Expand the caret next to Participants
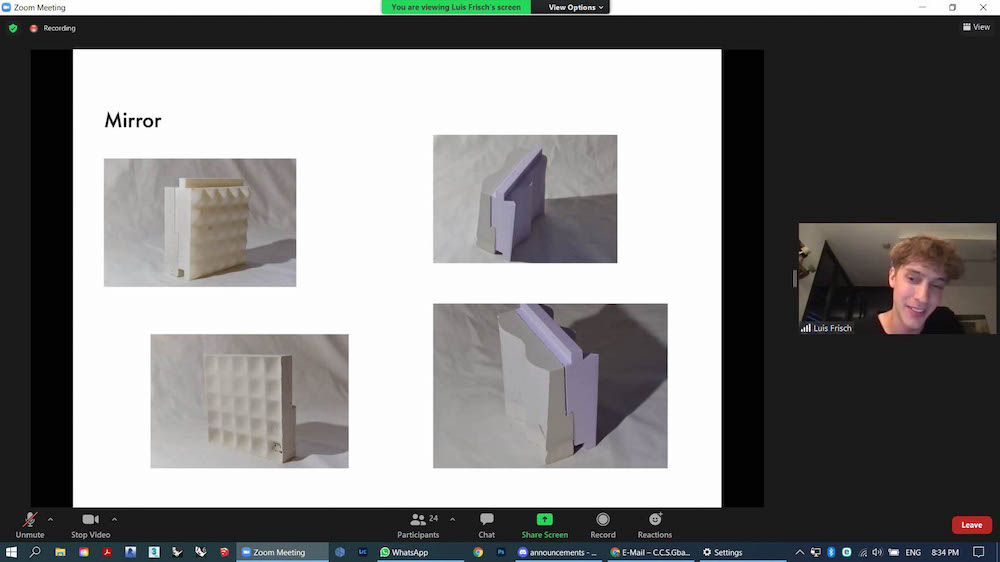1000x562 pixels. click(x=452, y=519)
